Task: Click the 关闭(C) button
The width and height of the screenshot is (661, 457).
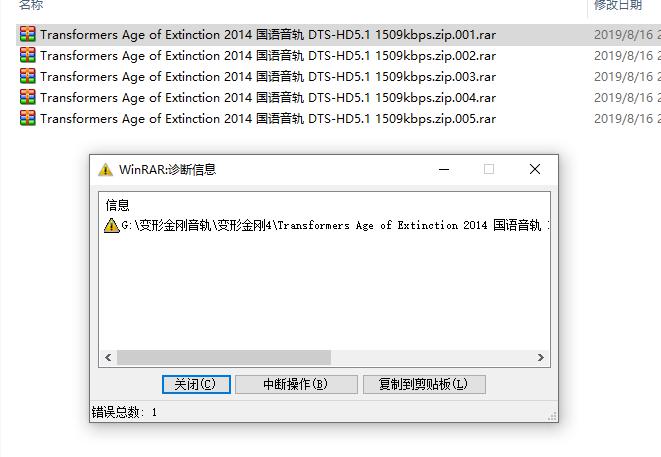Action: pyautogui.click(x=196, y=384)
